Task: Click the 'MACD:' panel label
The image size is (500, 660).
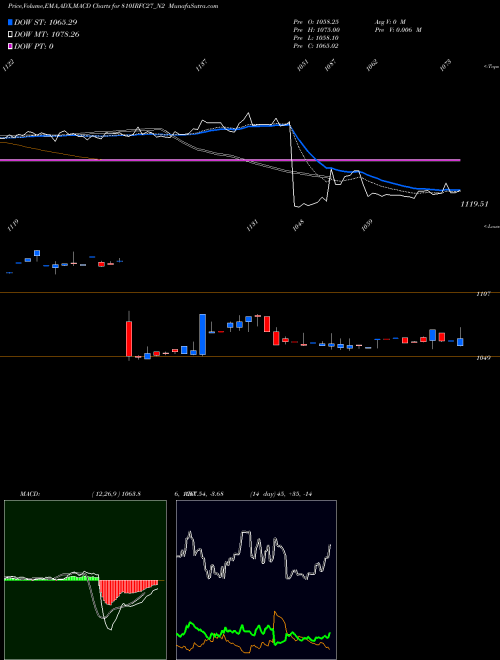Action: [x=29, y=494]
